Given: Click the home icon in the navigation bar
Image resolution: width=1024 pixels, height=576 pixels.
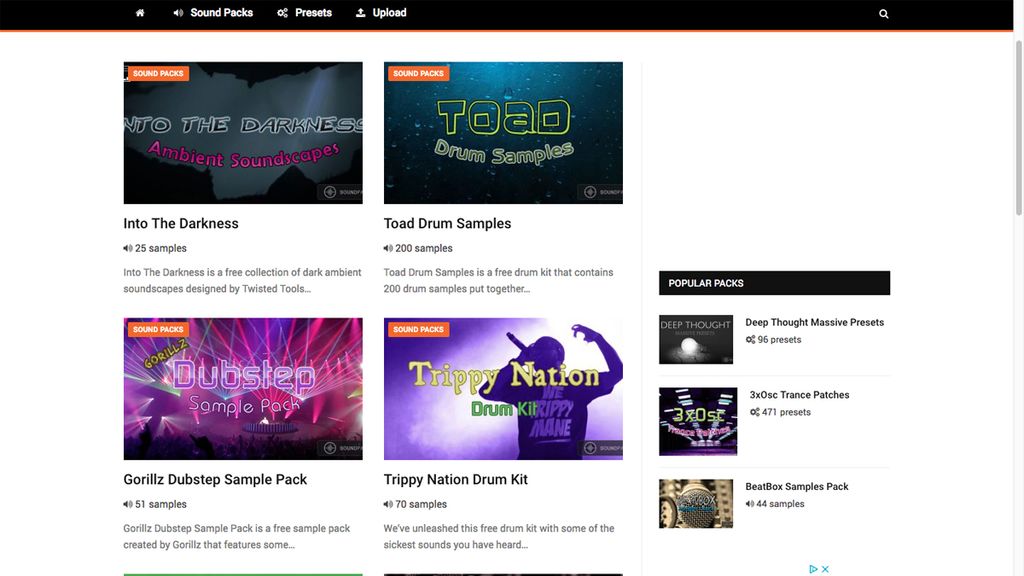Looking at the screenshot, I should [139, 13].
